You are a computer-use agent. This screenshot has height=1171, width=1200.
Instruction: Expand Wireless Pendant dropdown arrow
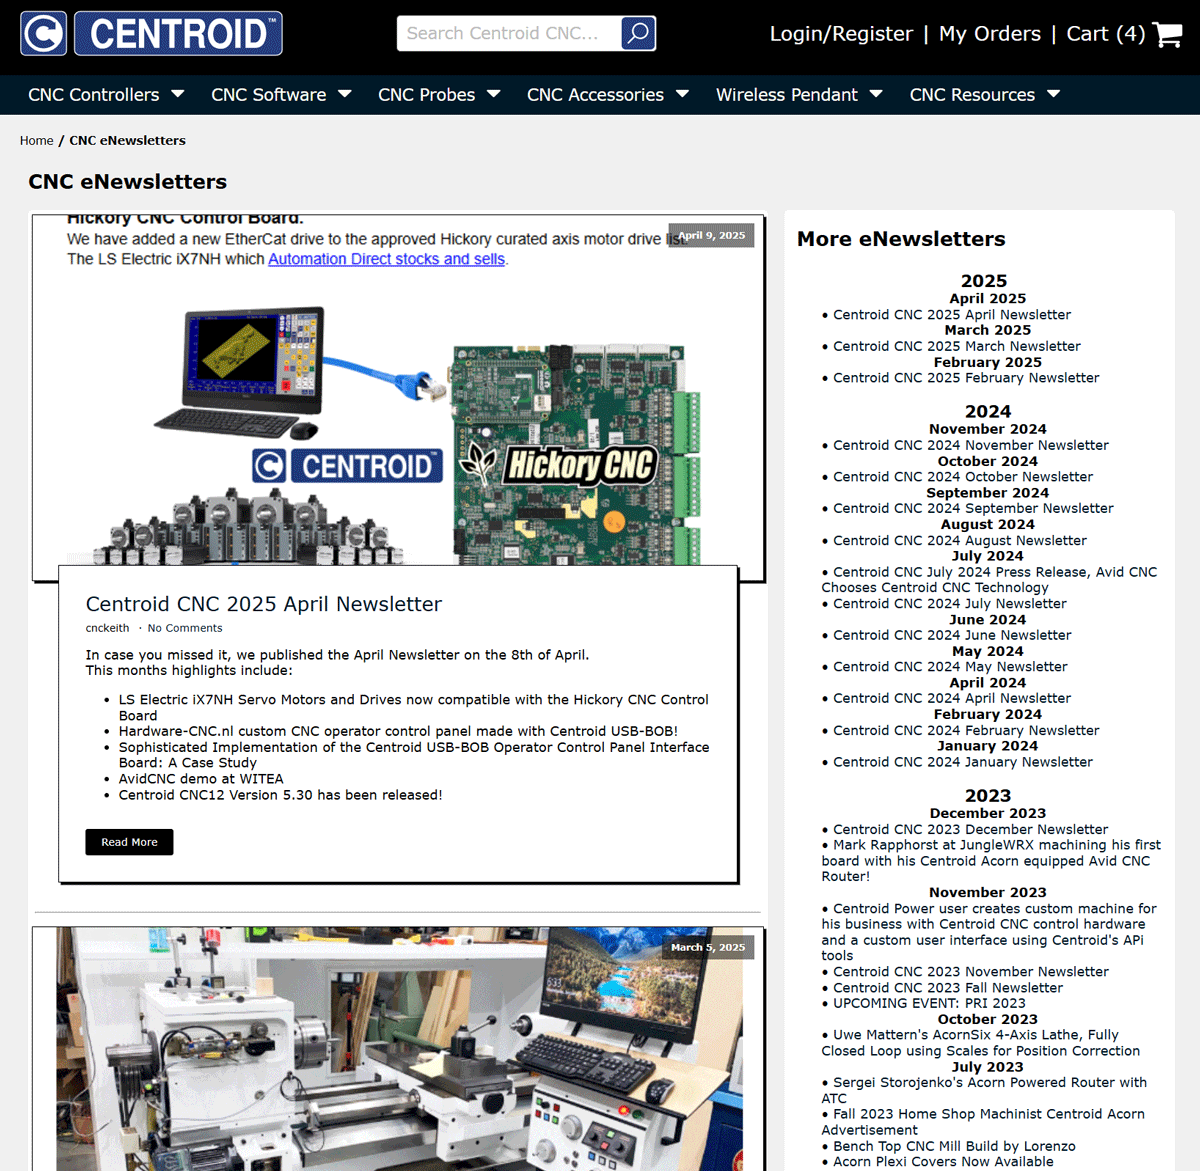tap(876, 94)
